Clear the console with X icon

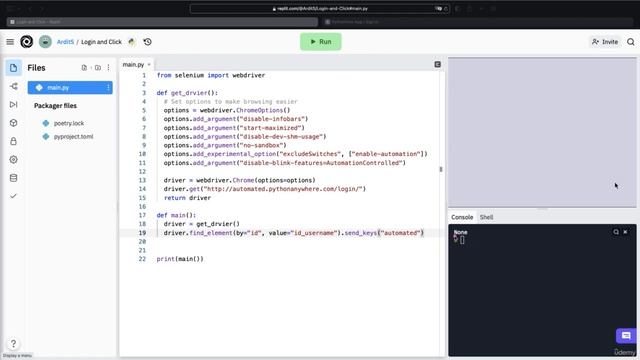point(625,232)
